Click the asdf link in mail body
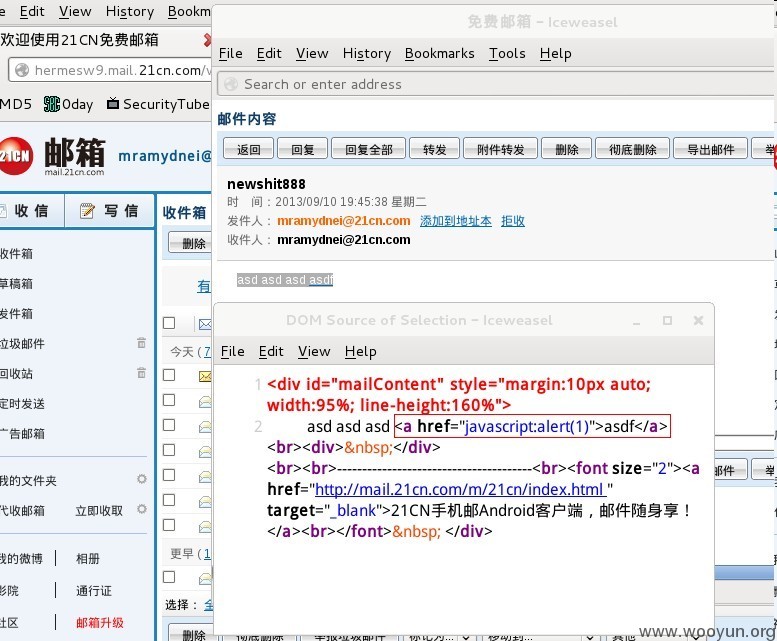This screenshot has width=777, height=641. pyautogui.click(x=321, y=280)
